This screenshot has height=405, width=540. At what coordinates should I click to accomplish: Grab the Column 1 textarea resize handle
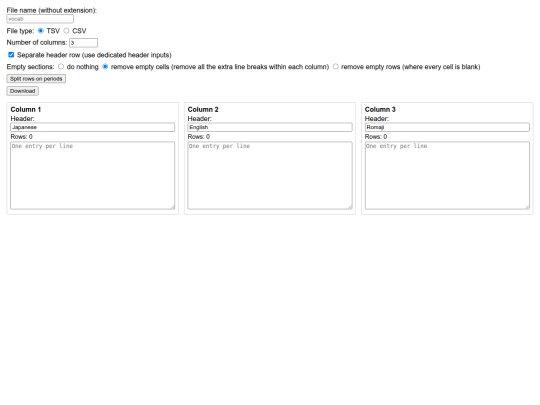(173, 207)
